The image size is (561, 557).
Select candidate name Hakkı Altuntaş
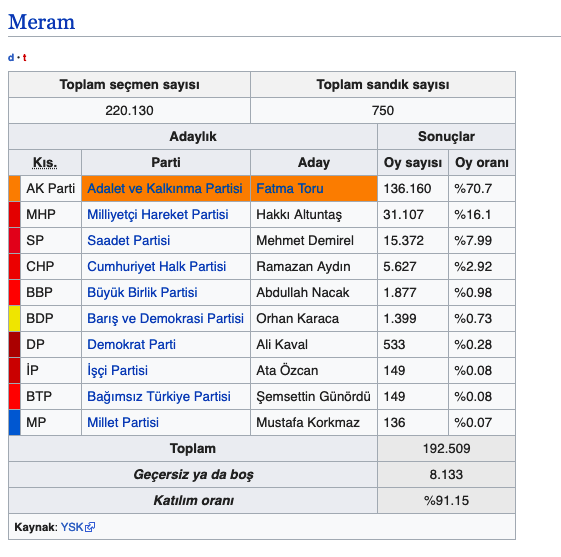pos(299,215)
